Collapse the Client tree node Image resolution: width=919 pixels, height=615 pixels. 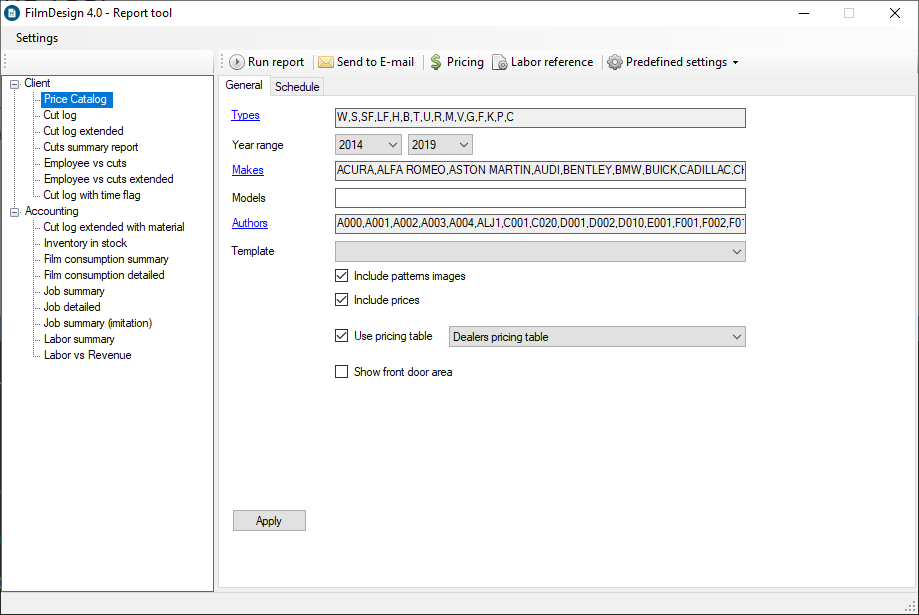(x=14, y=84)
